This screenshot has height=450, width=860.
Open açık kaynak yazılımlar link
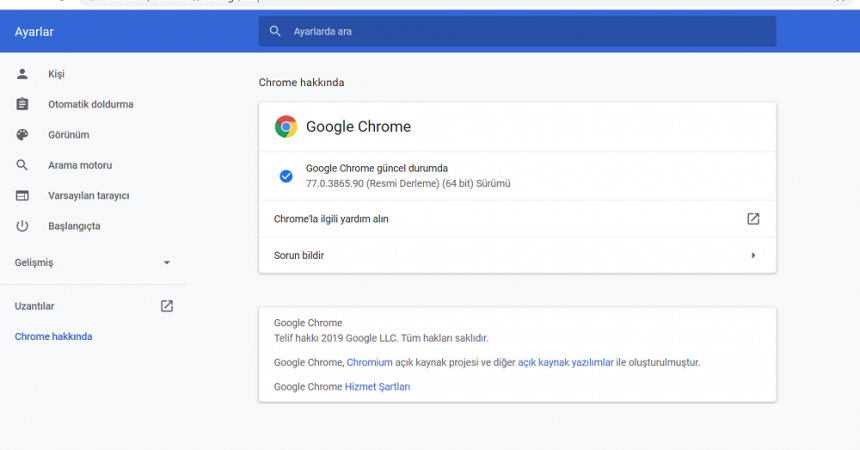pyautogui.click(x=565, y=362)
